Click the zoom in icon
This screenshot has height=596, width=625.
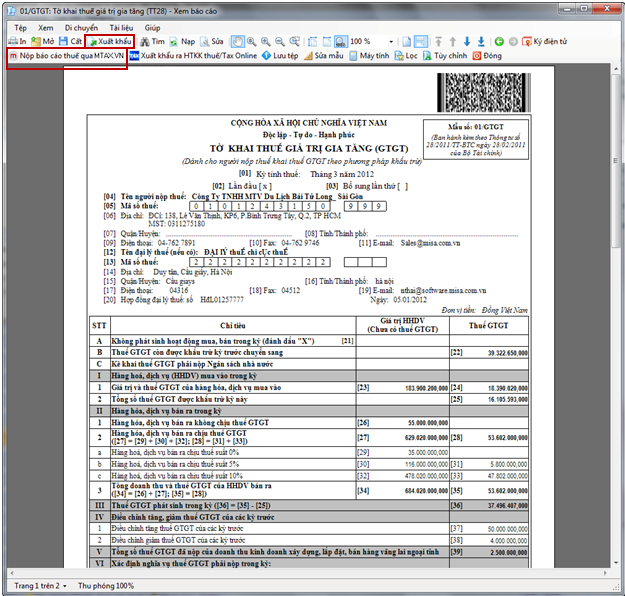point(266,41)
